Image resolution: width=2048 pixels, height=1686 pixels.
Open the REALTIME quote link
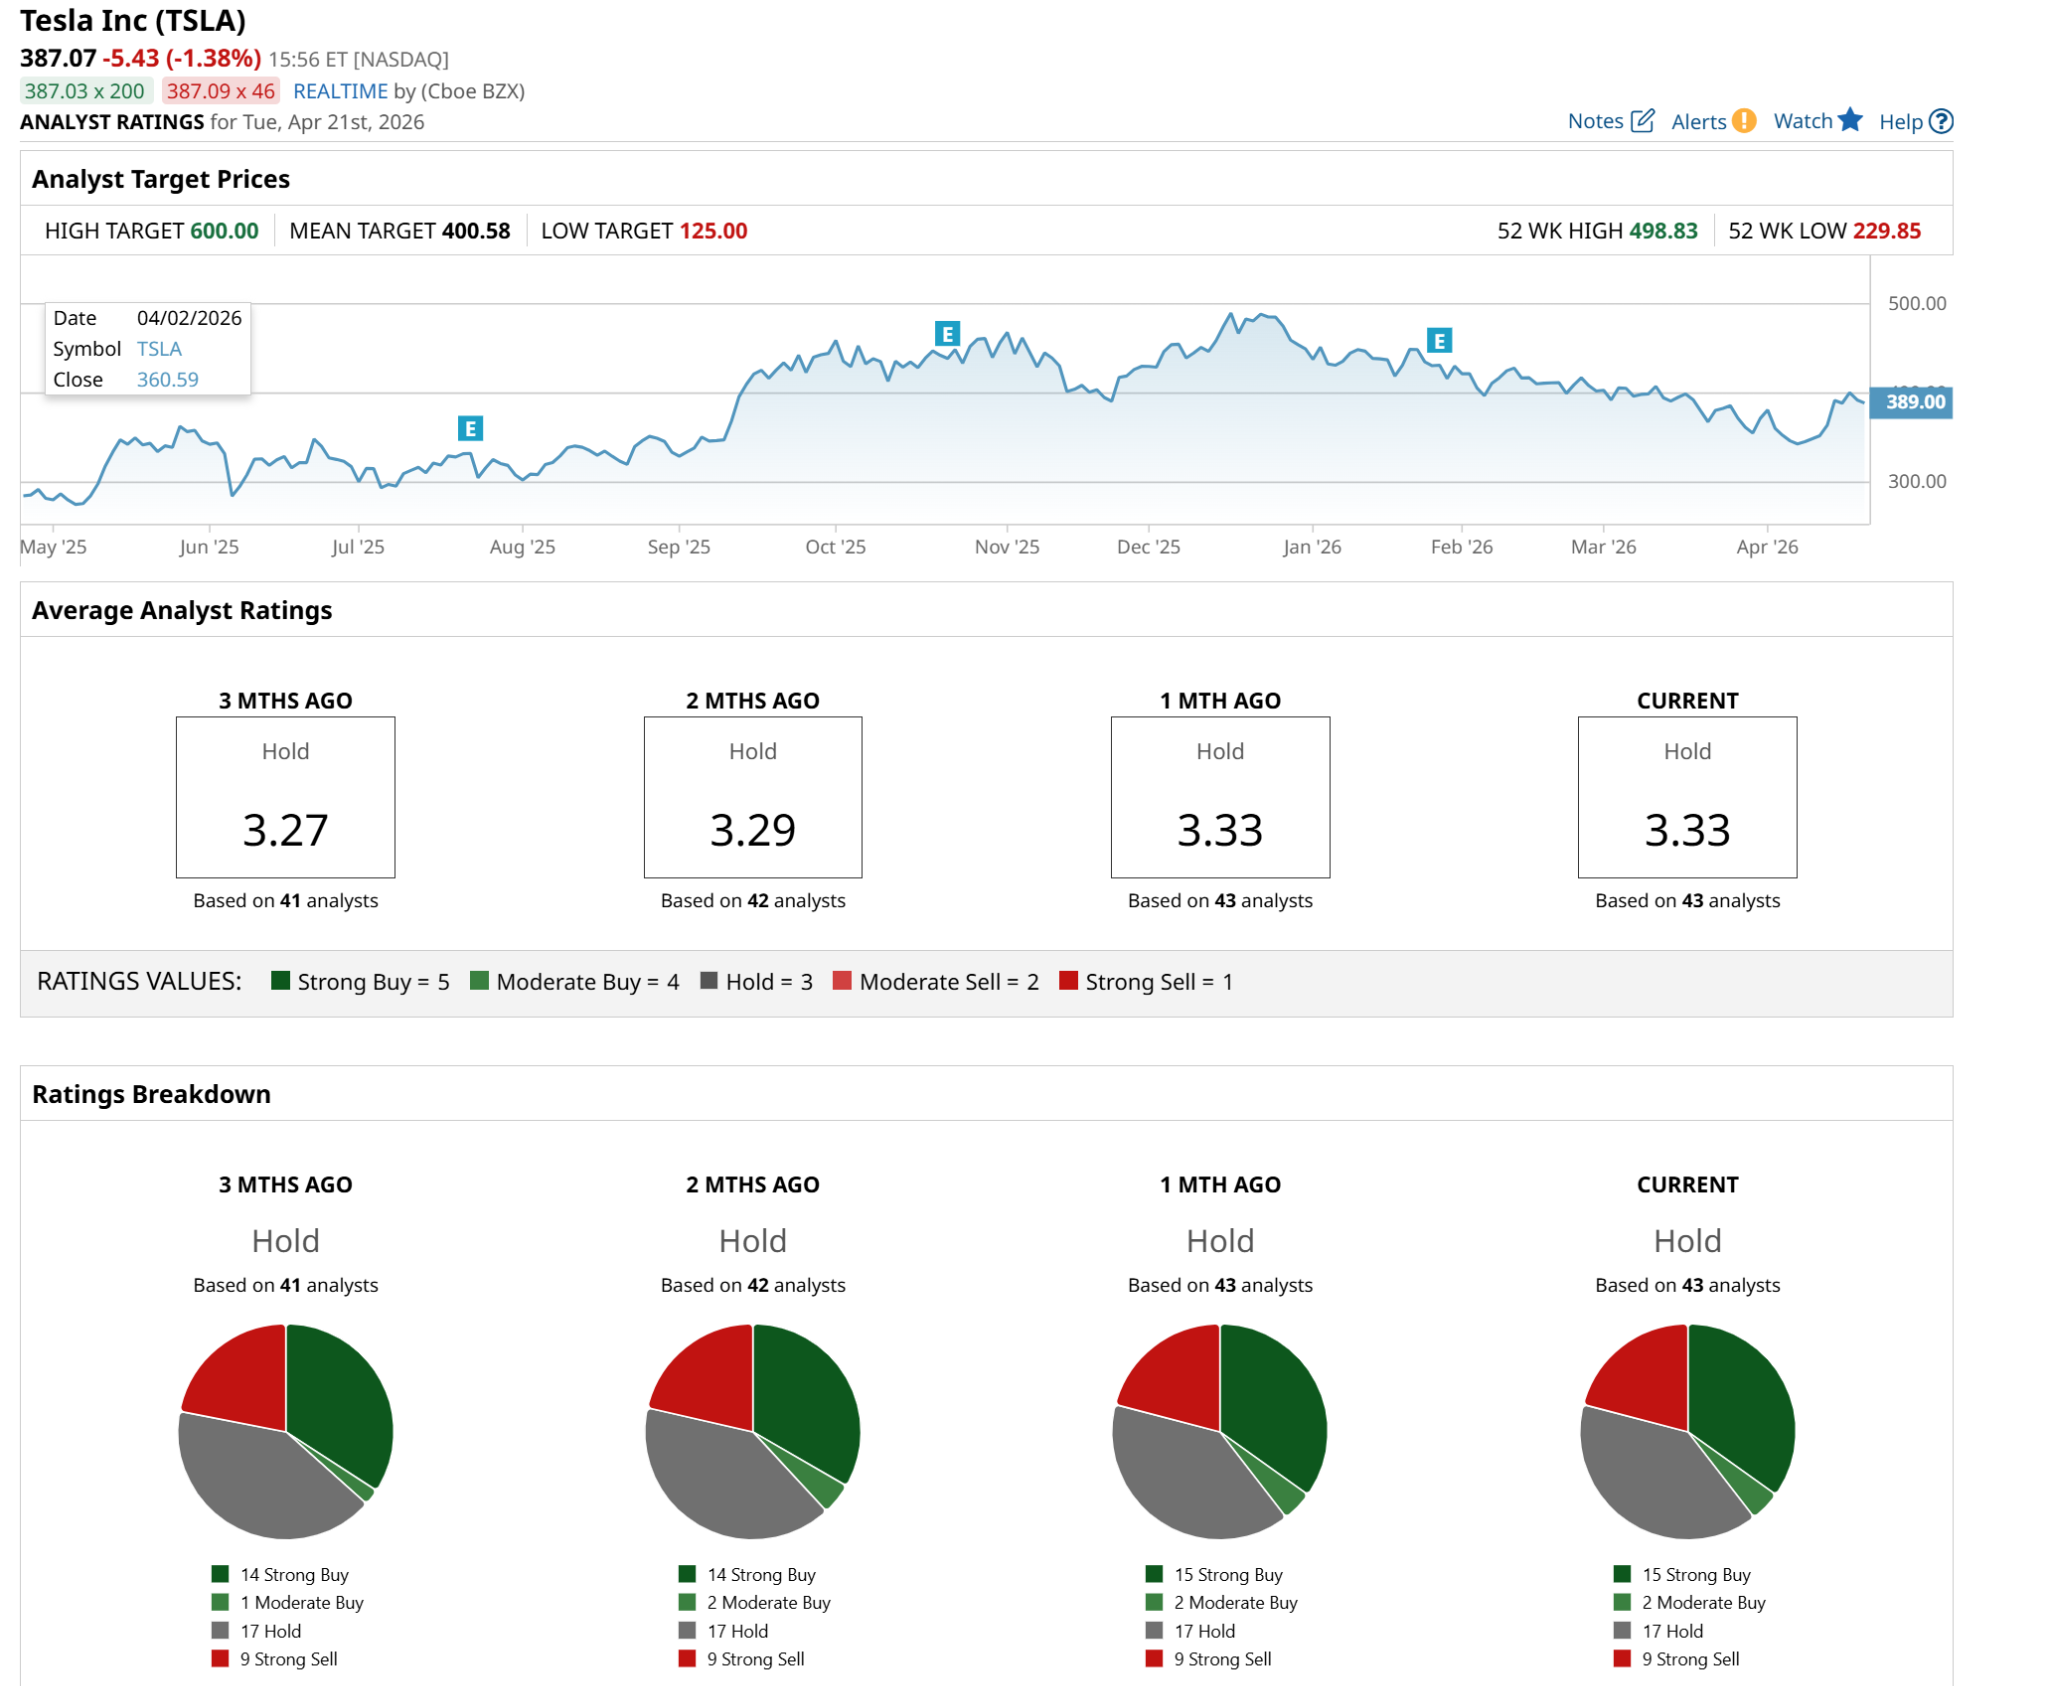coord(340,91)
